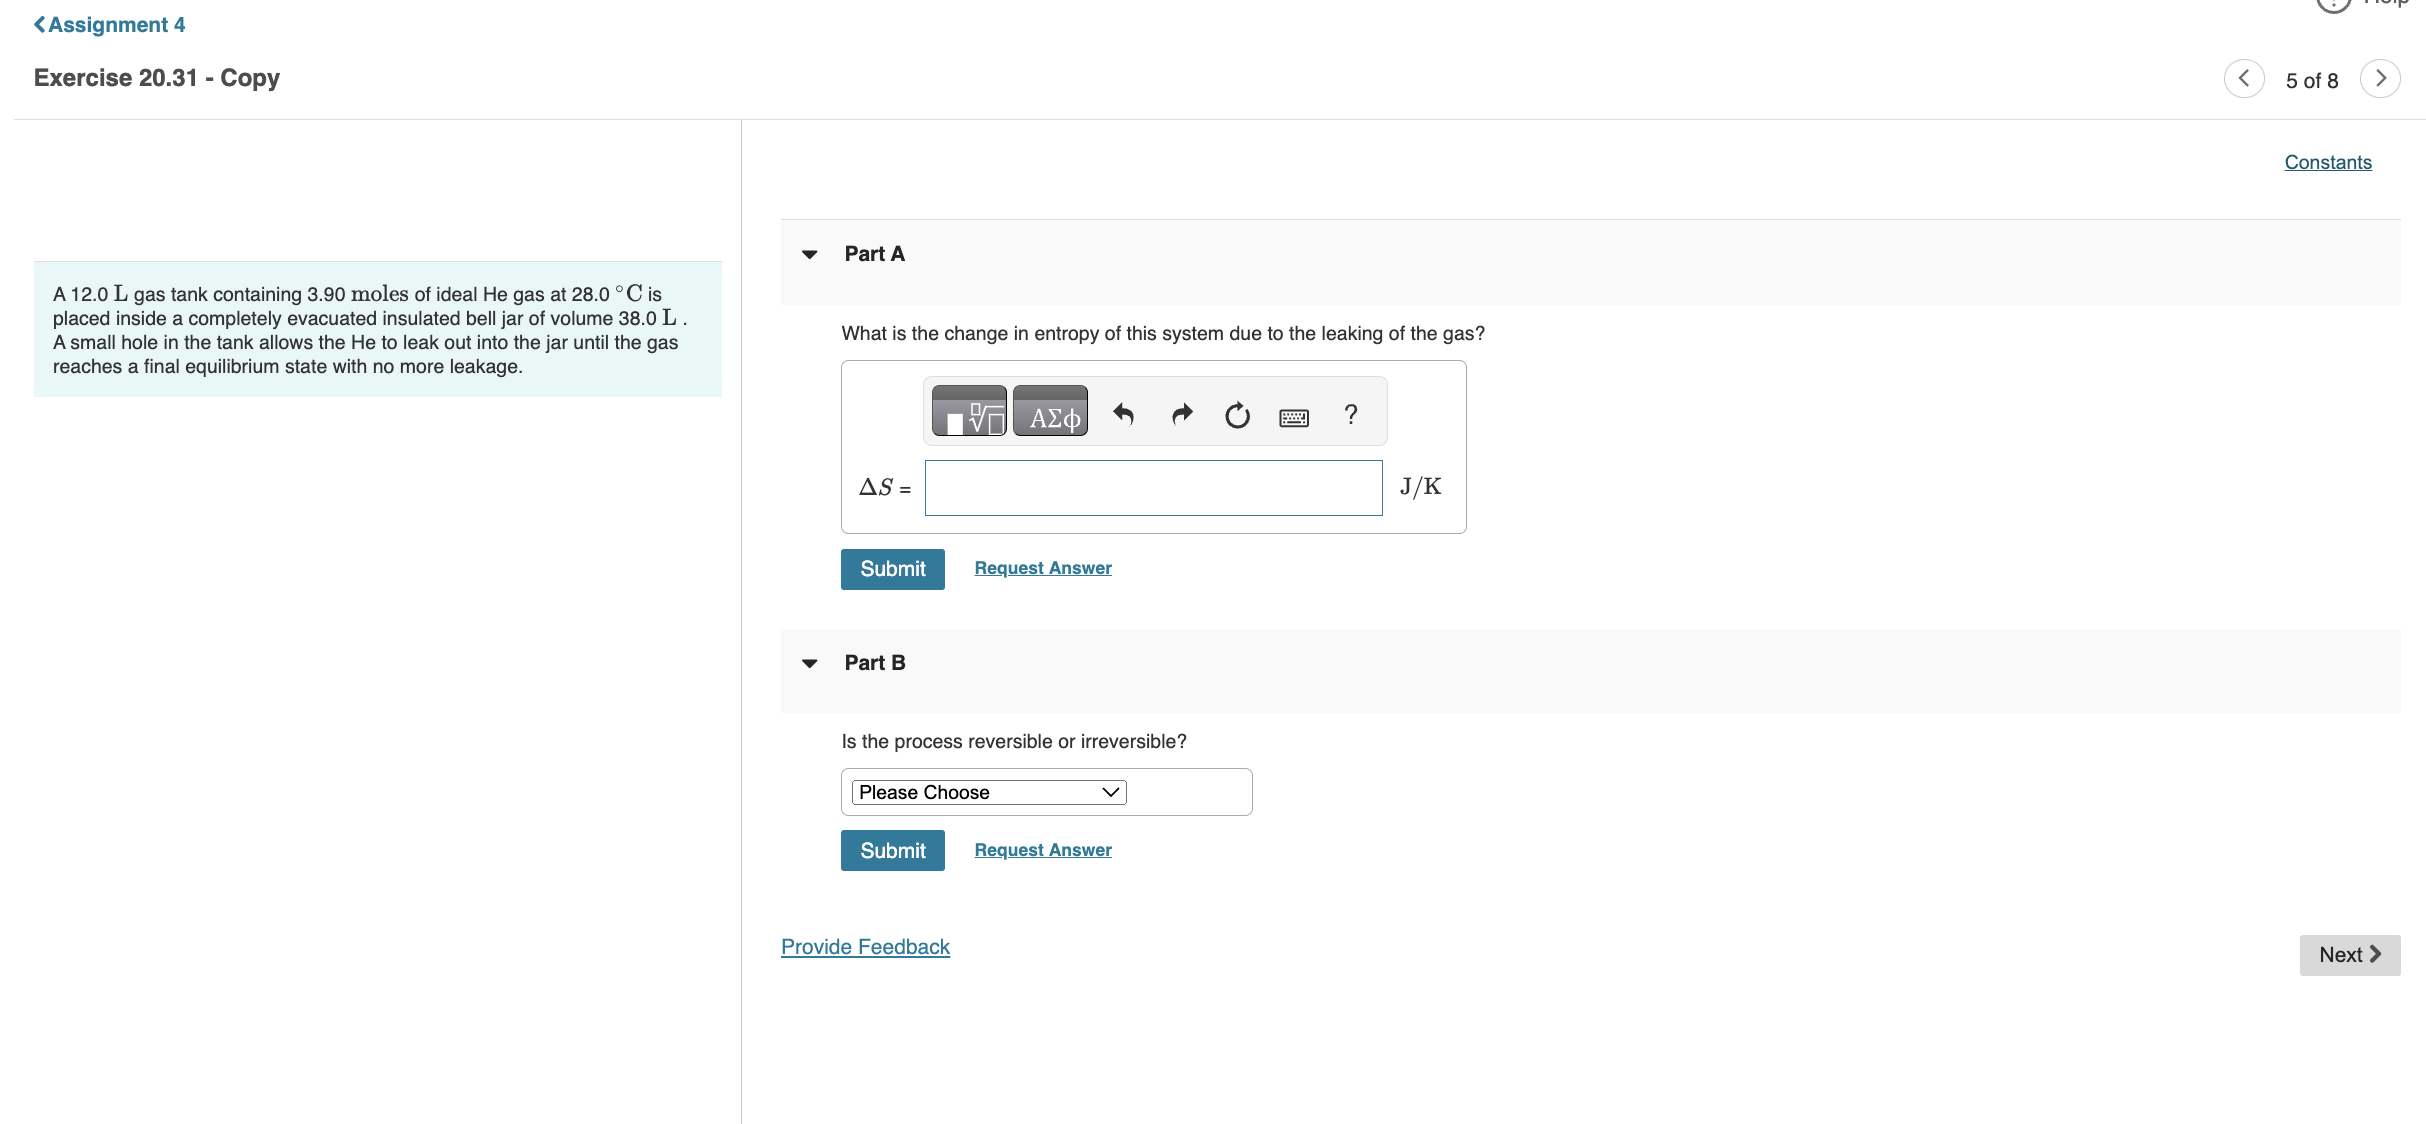This screenshot has width=2426, height=1124.
Task: Submit the Part A answer
Action: pos(892,569)
